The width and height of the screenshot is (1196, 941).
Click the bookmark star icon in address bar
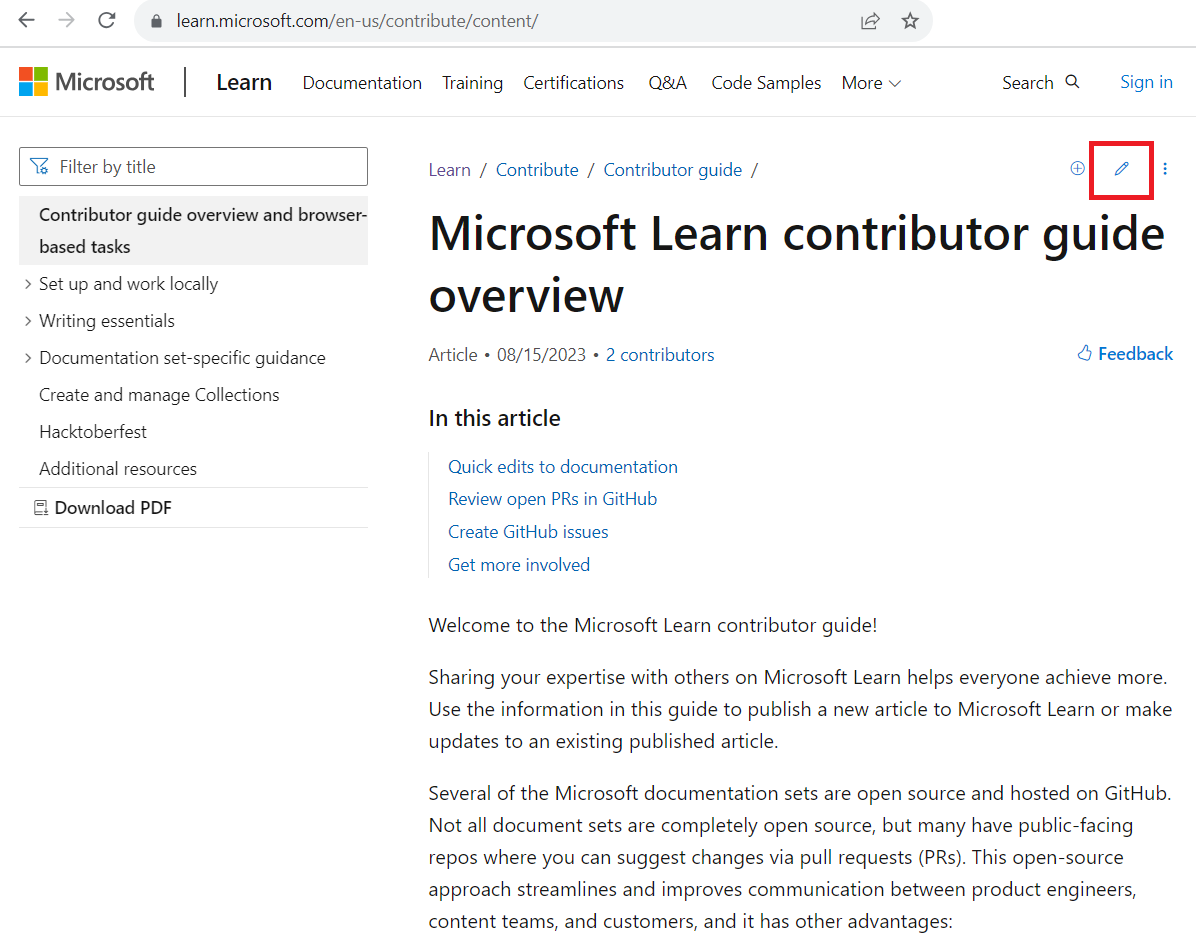[909, 20]
